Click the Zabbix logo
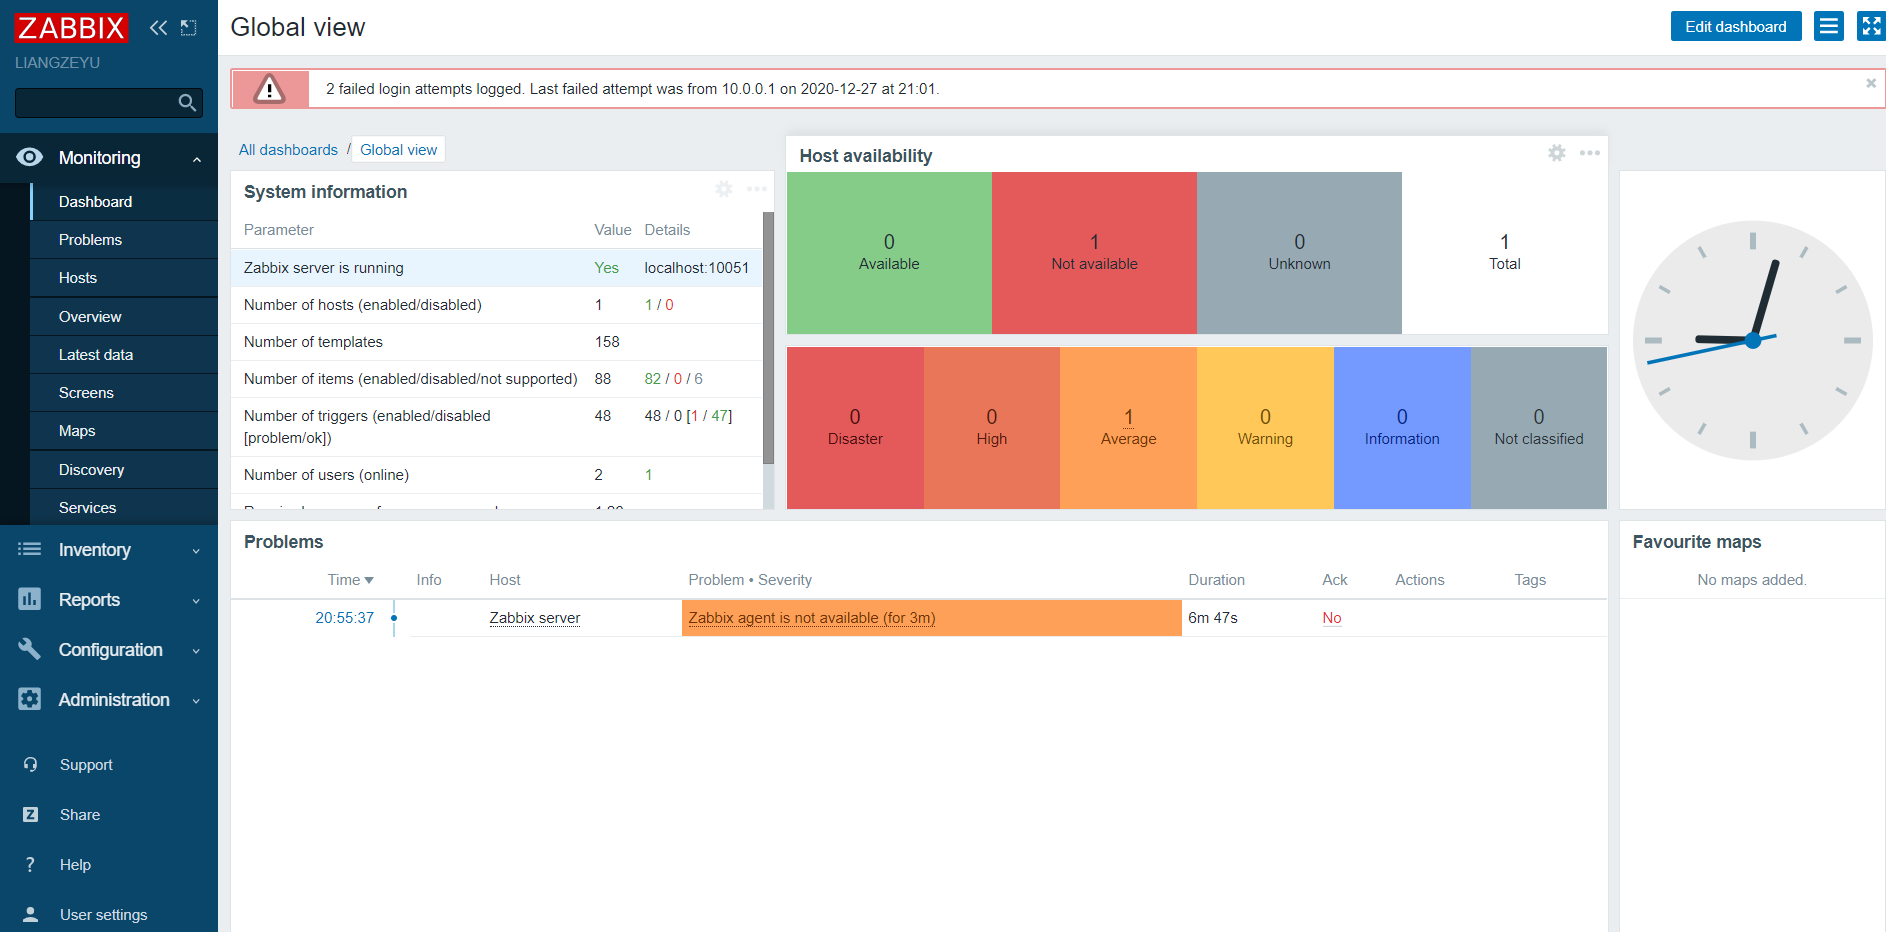This screenshot has height=932, width=1886. (71, 28)
